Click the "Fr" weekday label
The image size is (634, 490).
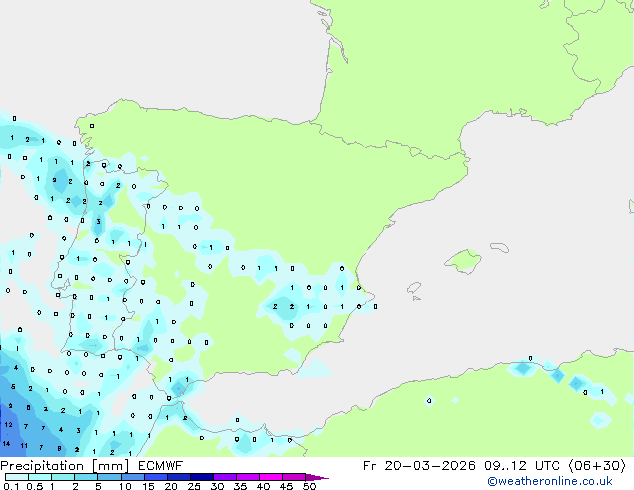click(x=369, y=466)
